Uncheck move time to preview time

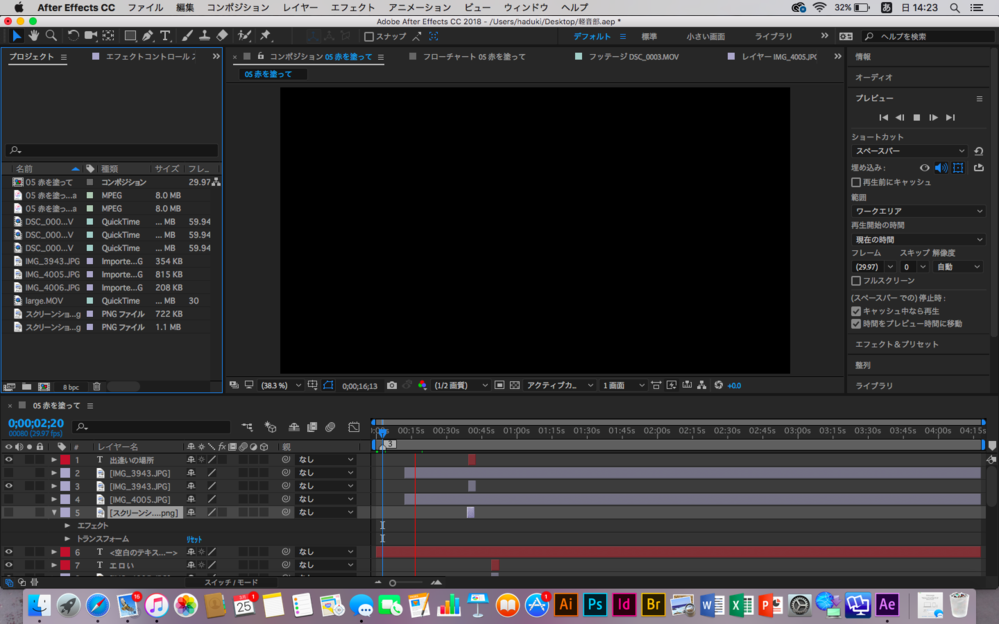(856, 324)
